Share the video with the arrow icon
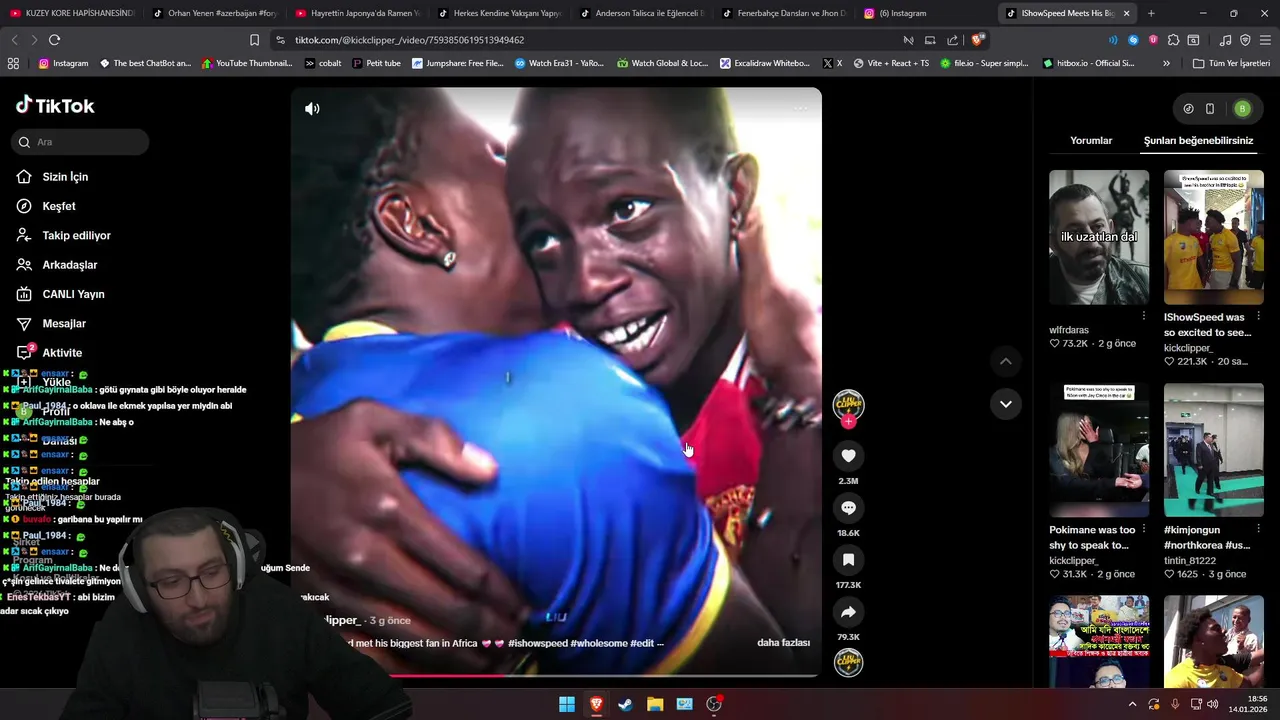The height and width of the screenshot is (720, 1280). 848,612
